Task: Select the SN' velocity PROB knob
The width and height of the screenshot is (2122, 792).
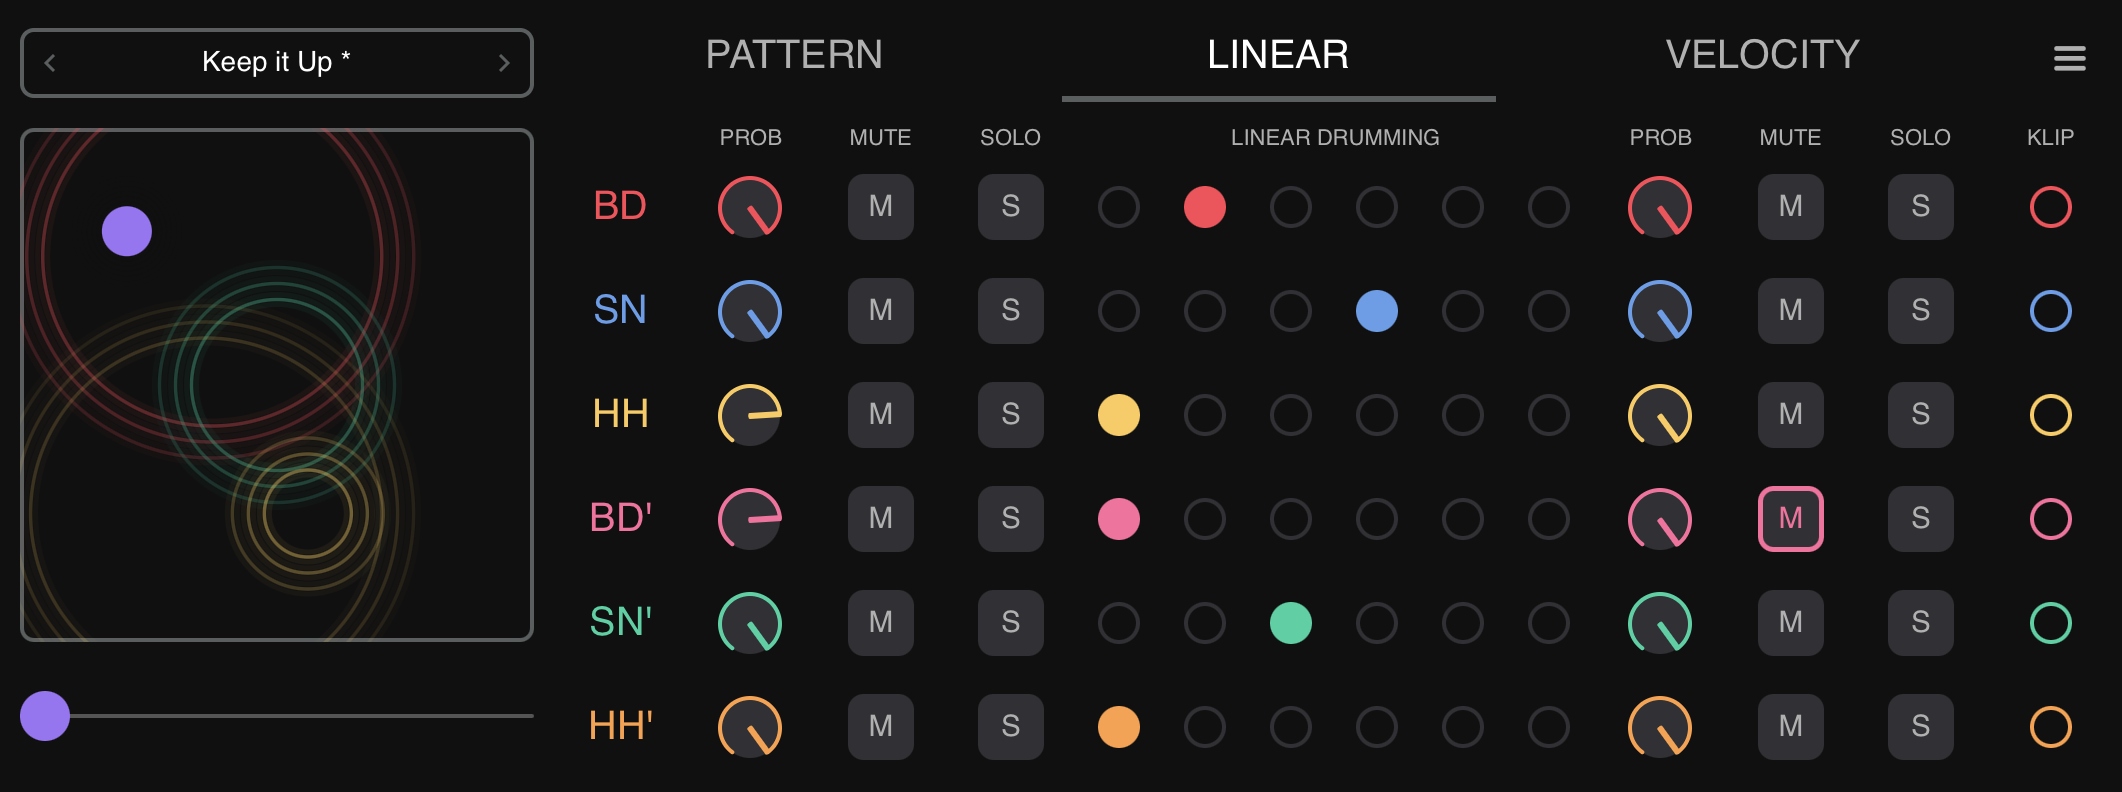Action: point(1659,623)
